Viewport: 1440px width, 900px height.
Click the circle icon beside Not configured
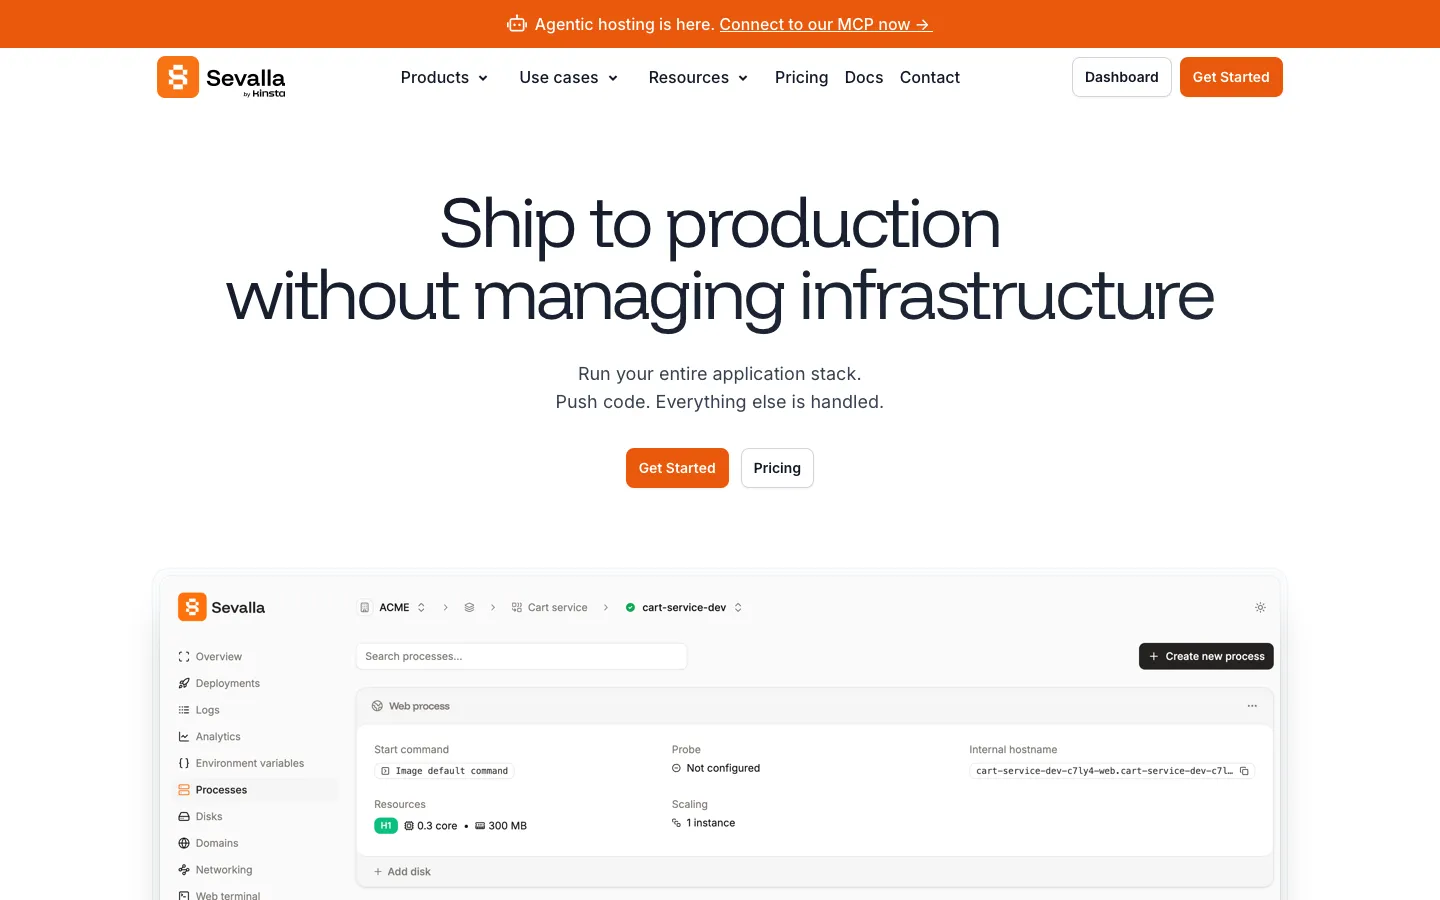tap(676, 768)
